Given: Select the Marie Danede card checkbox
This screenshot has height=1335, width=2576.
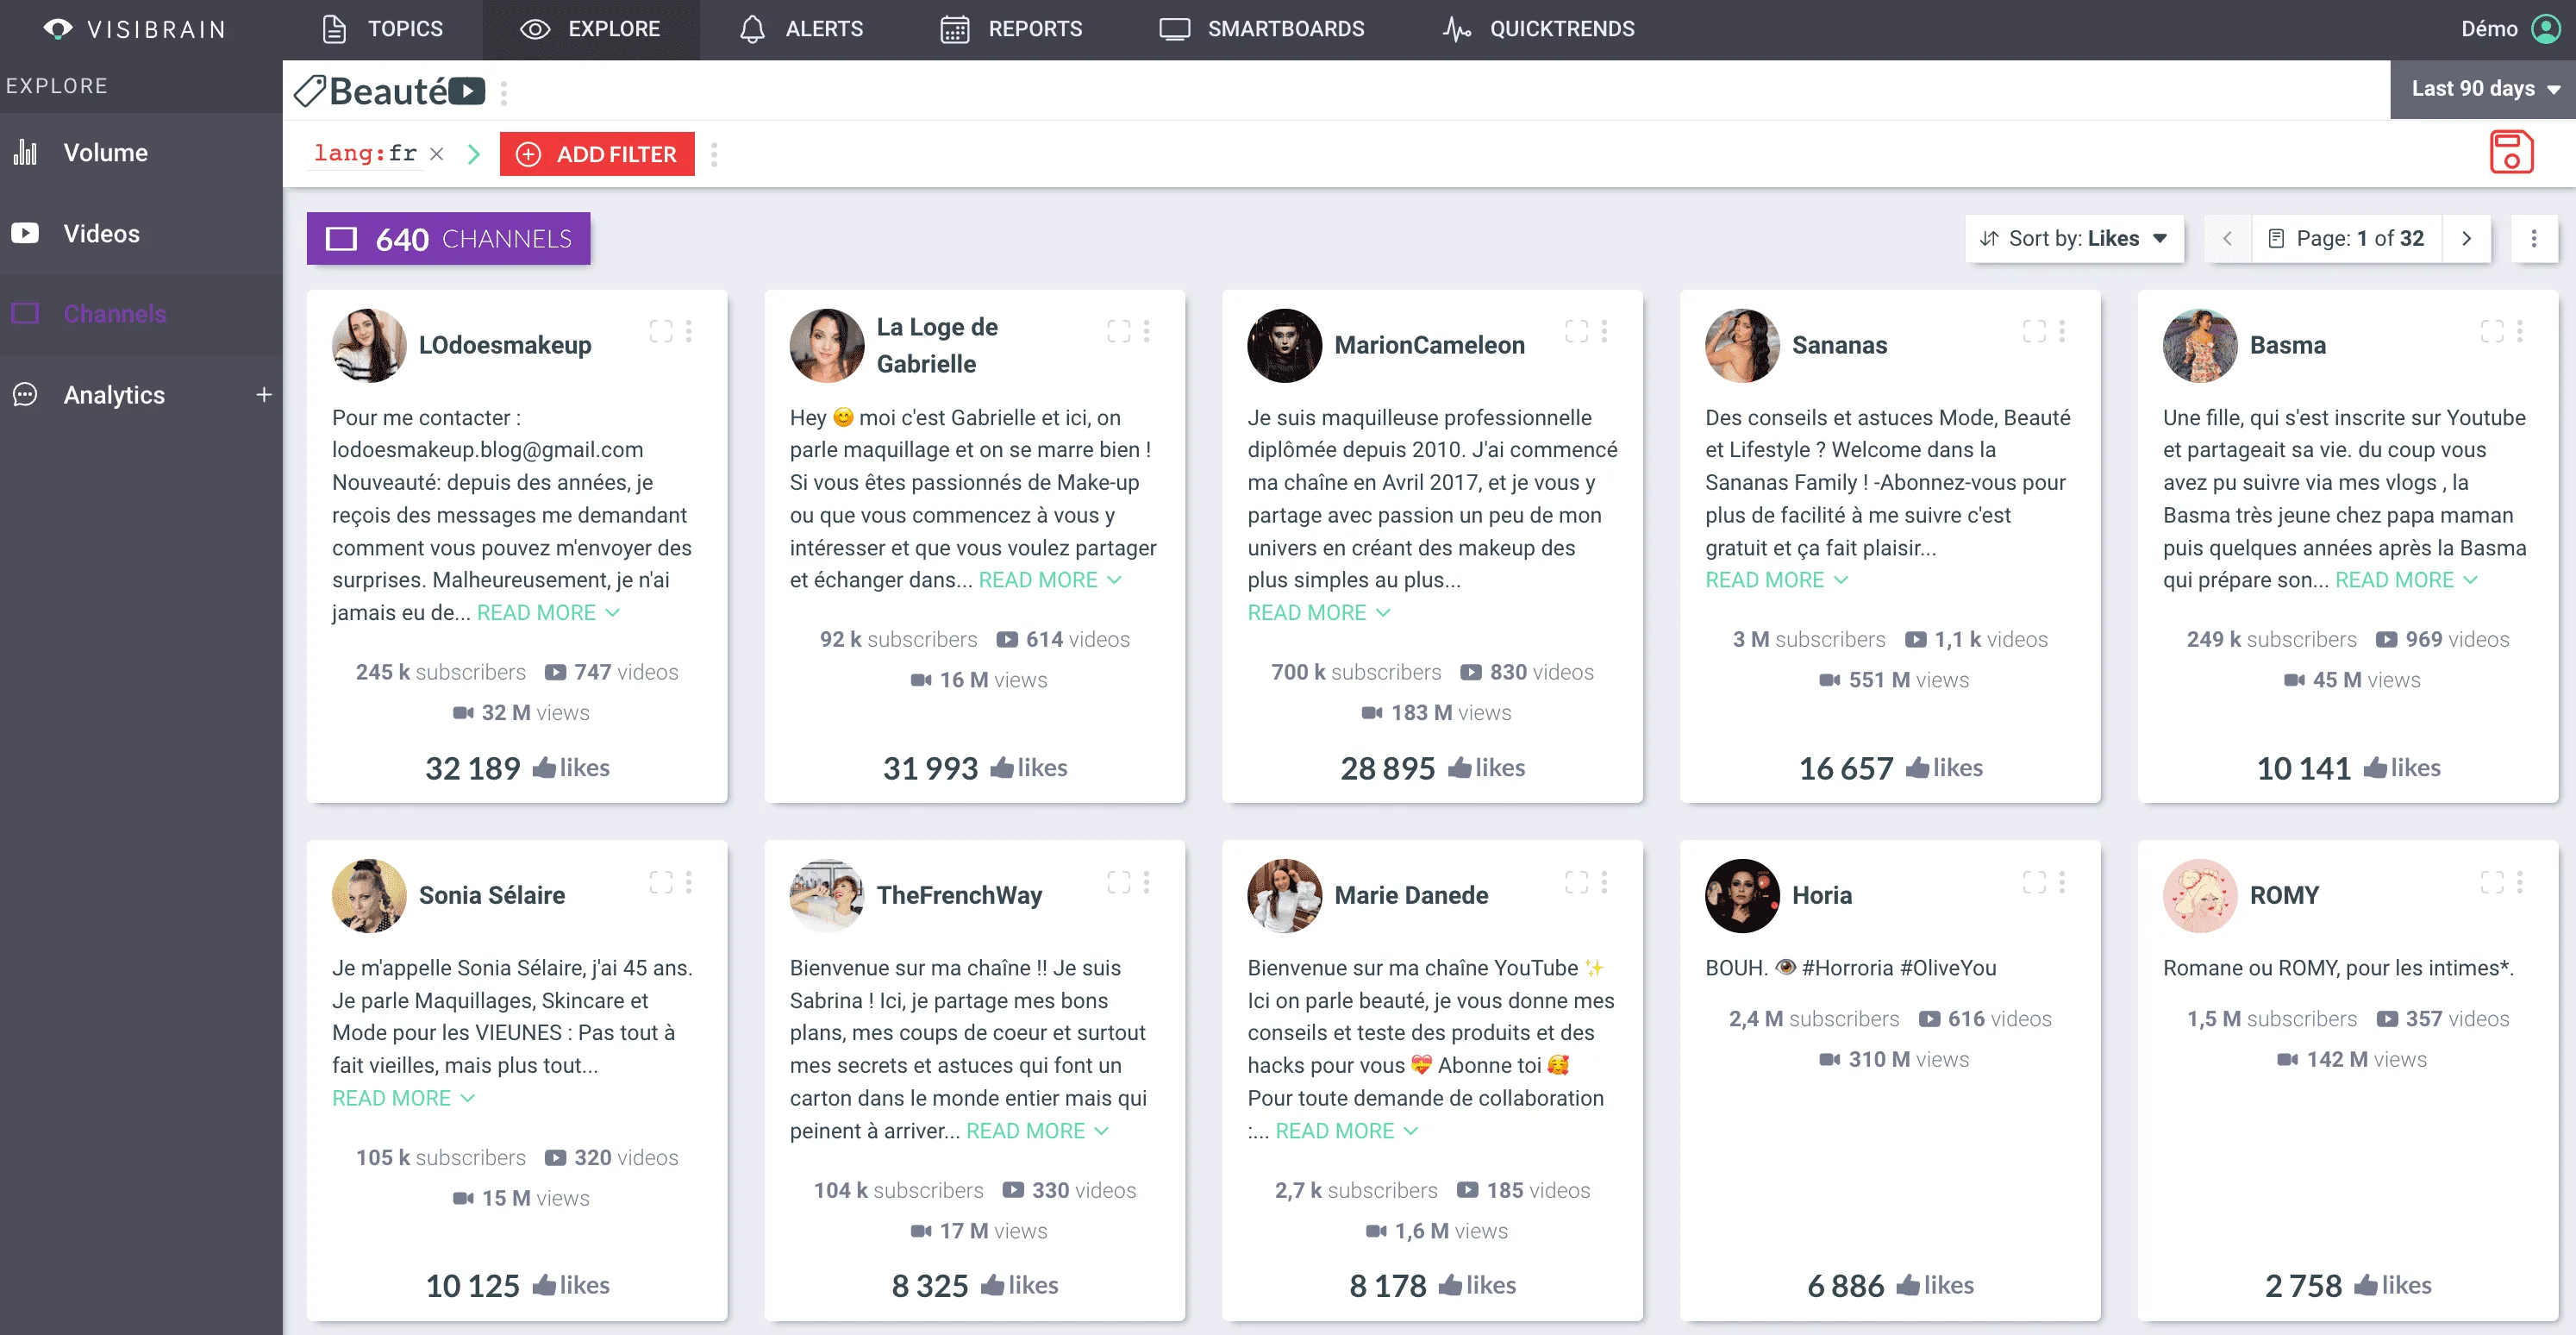Looking at the screenshot, I should (x=1577, y=882).
